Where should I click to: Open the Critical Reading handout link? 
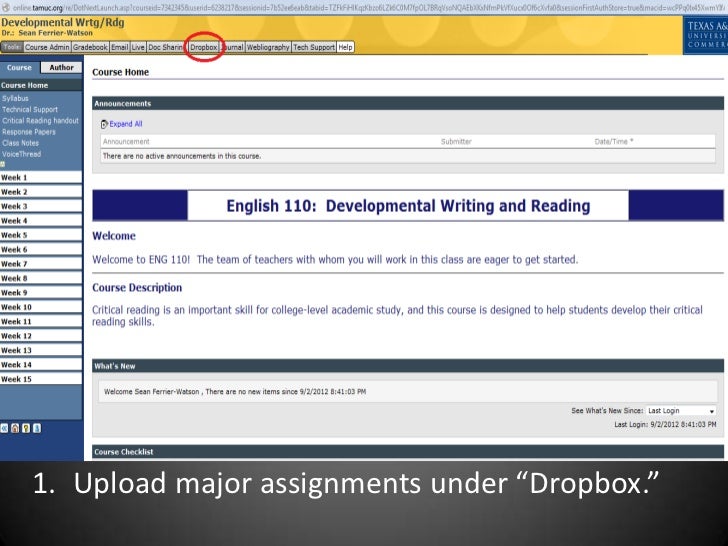tap(40, 121)
